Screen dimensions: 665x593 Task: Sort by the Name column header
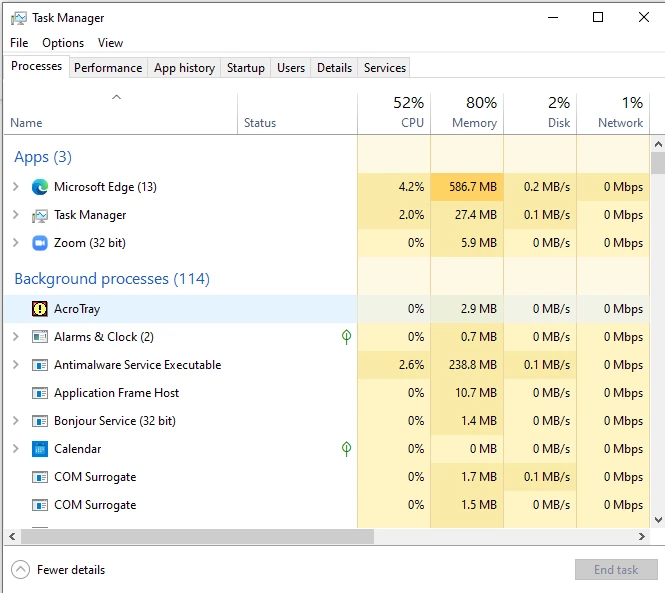tap(120, 114)
